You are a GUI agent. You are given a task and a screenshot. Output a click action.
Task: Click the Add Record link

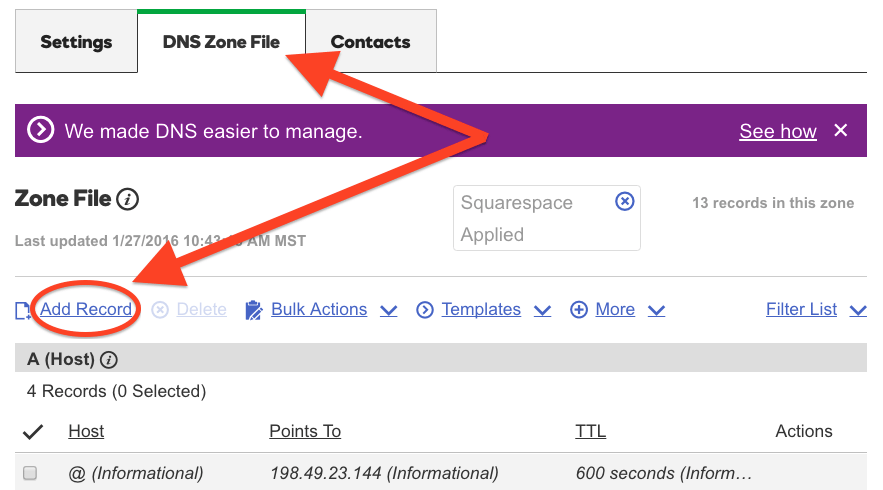click(86, 309)
